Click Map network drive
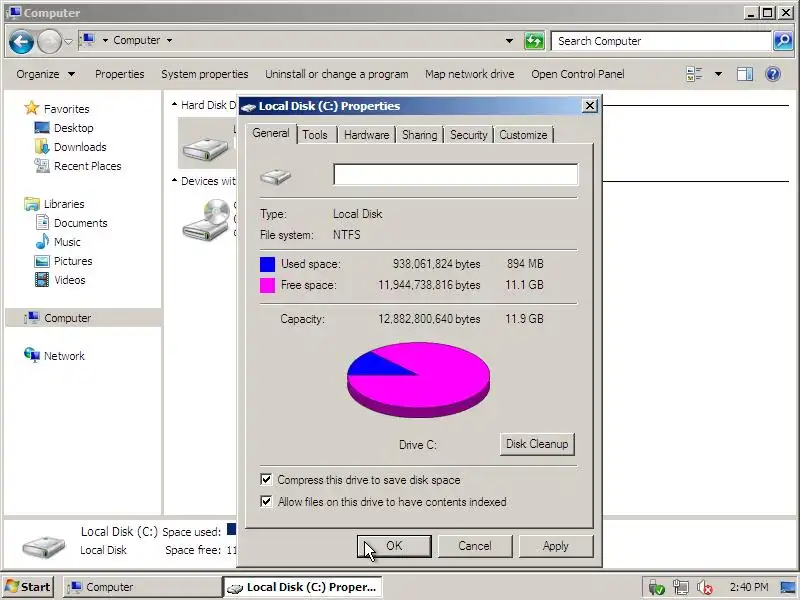Image resolution: width=800 pixels, height=600 pixels. point(469,74)
